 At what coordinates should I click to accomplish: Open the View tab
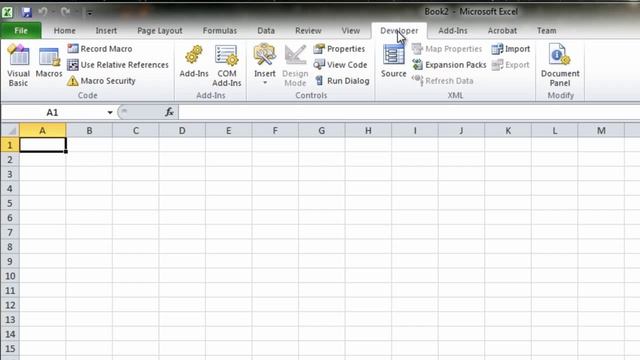point(351,31)
